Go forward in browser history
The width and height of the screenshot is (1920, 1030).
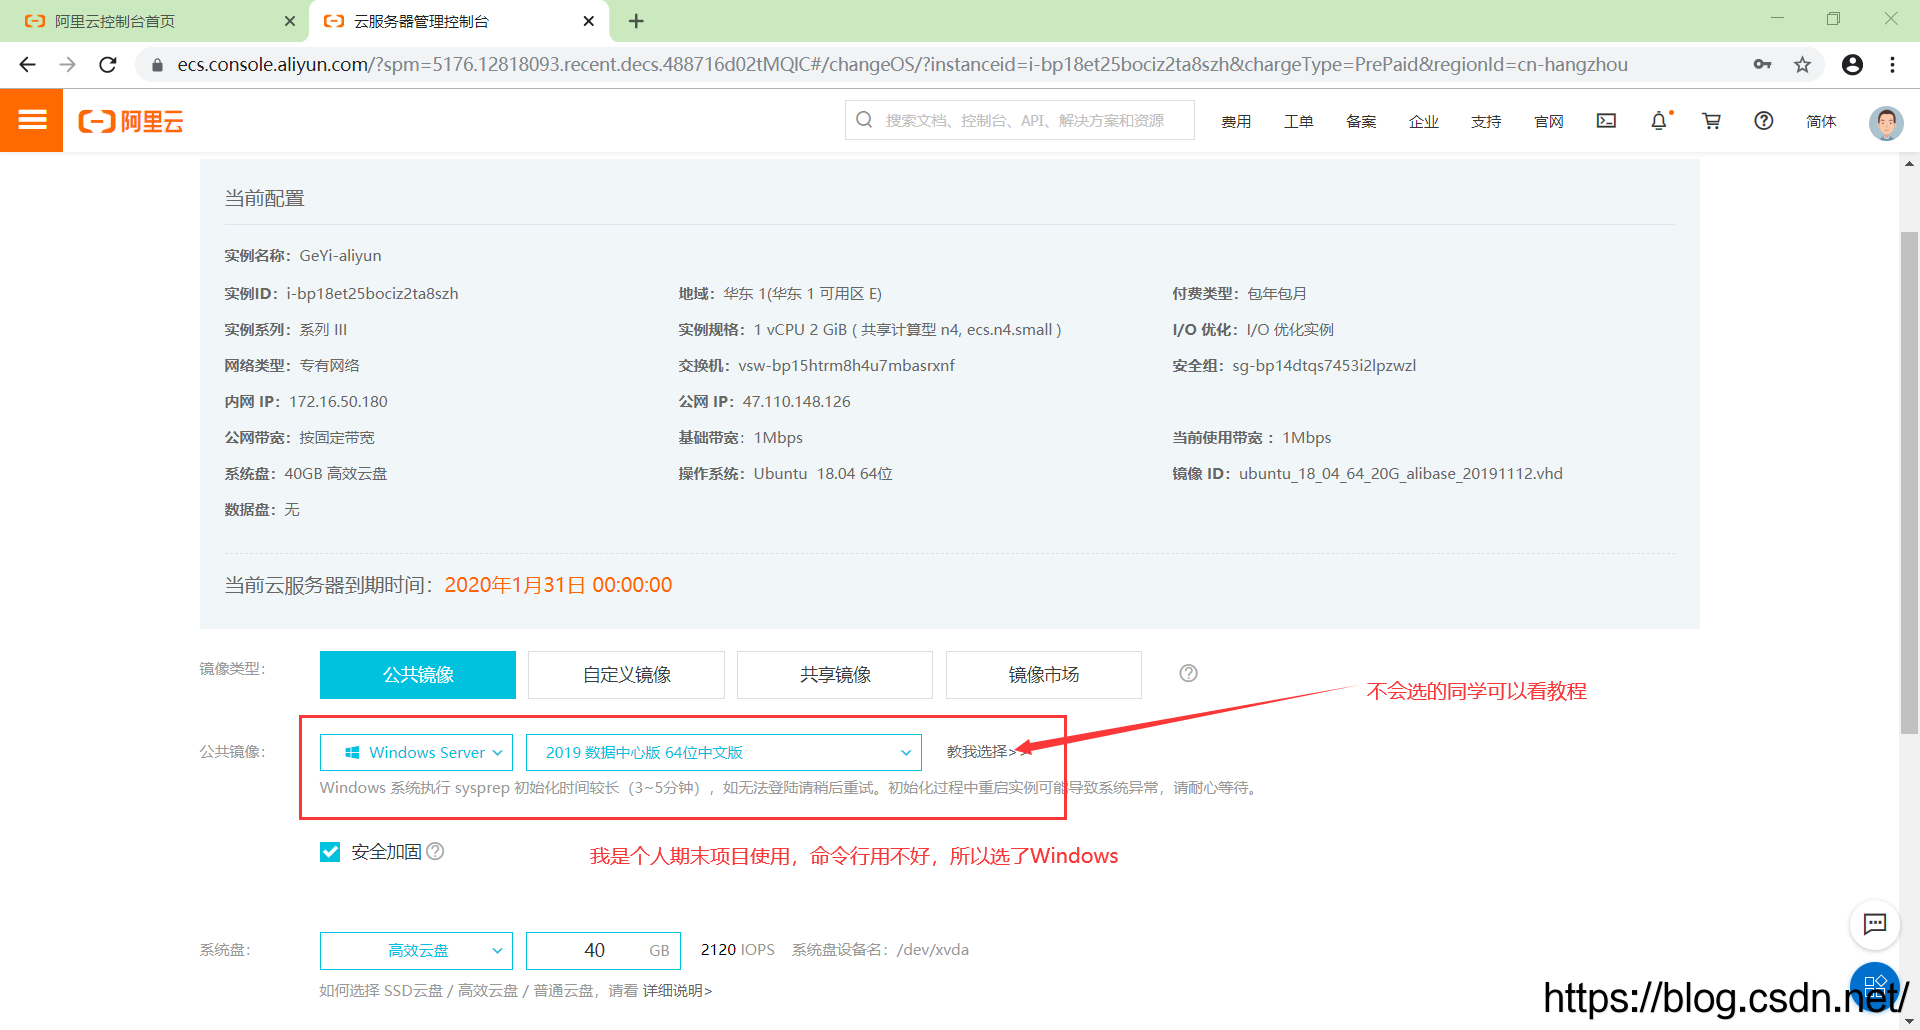[x=67, y=64]
